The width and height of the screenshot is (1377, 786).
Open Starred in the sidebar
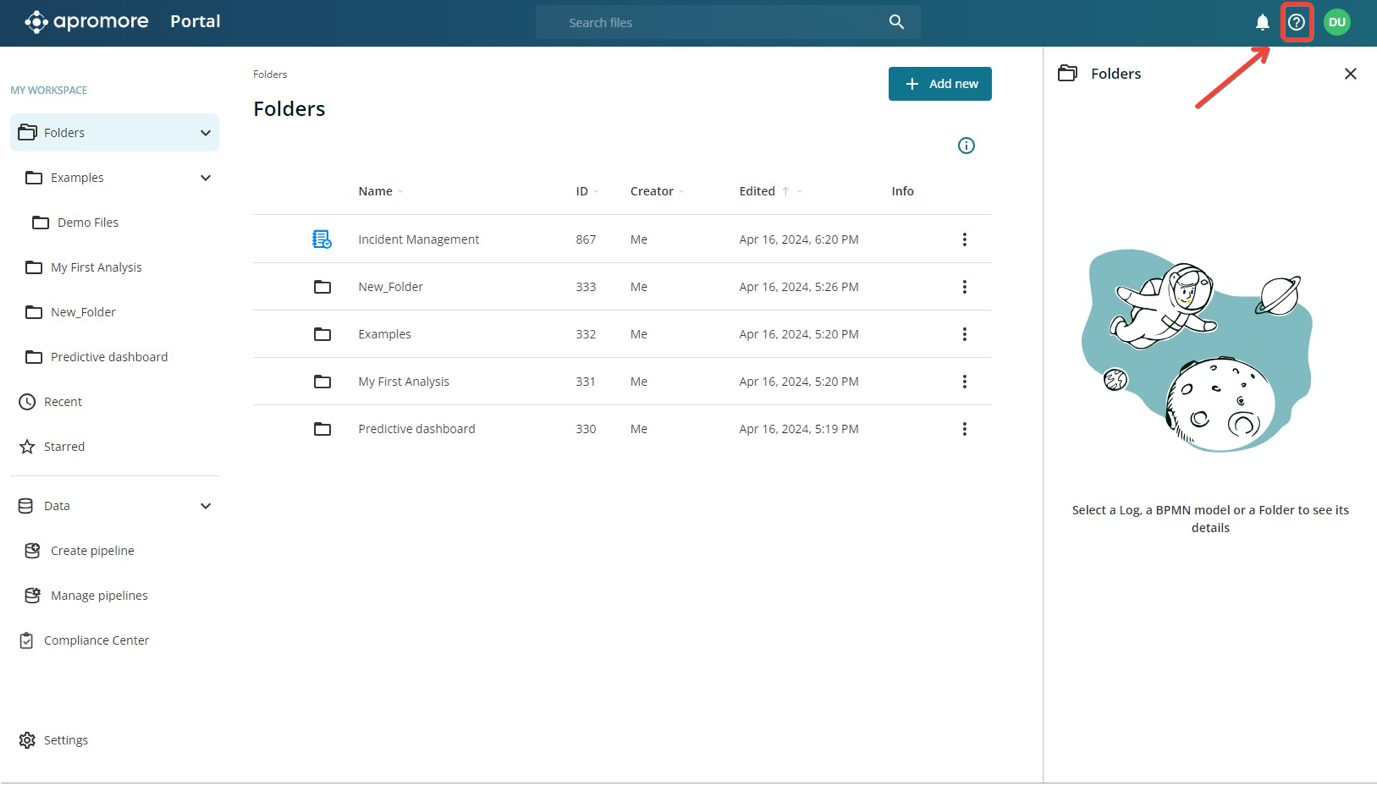[x=64, y=447]
